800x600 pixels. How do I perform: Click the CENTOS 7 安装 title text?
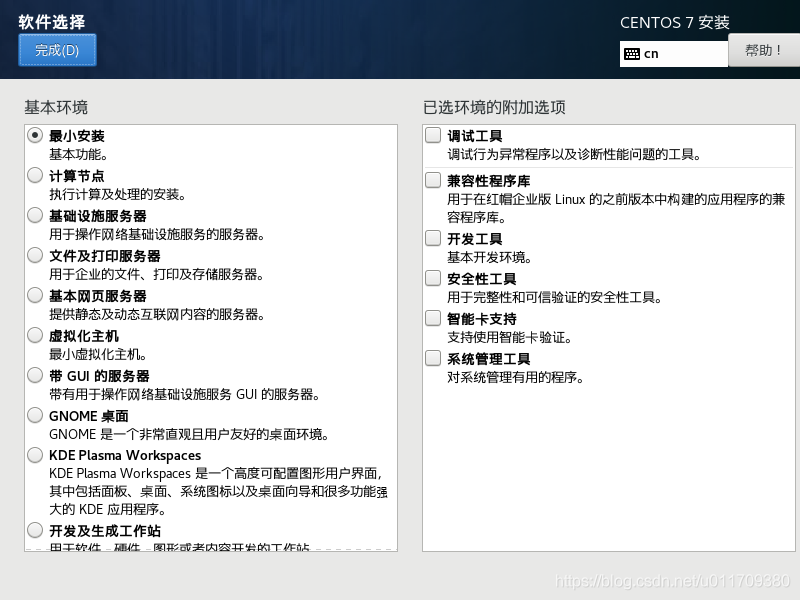click(x=674, y=22)
